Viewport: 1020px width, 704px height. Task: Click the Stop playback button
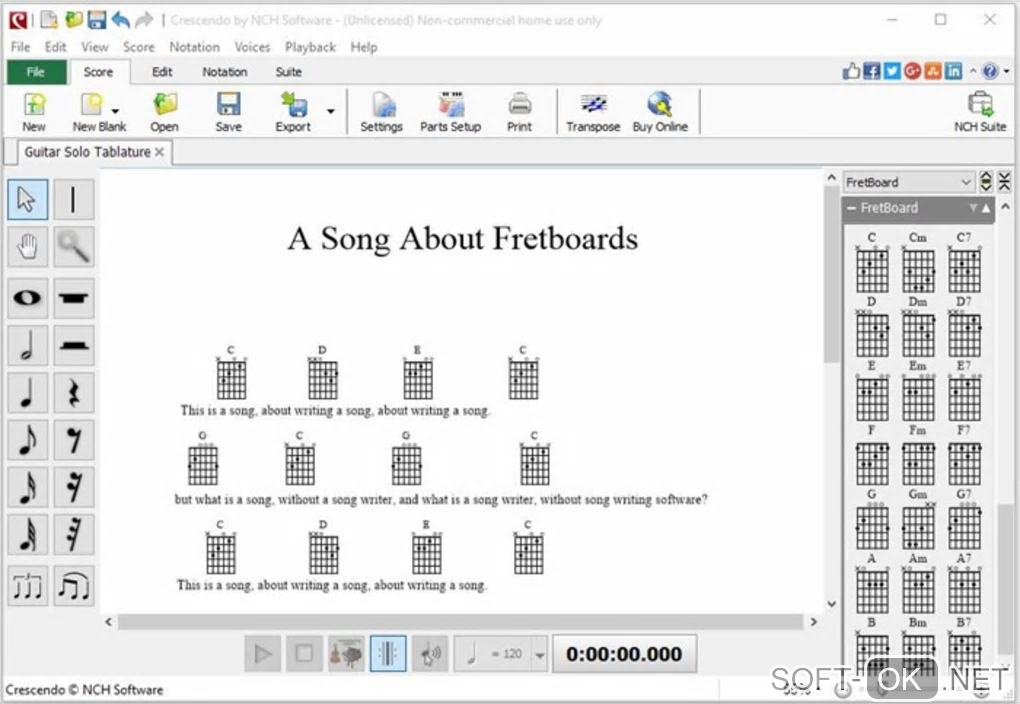pos(304,654)
